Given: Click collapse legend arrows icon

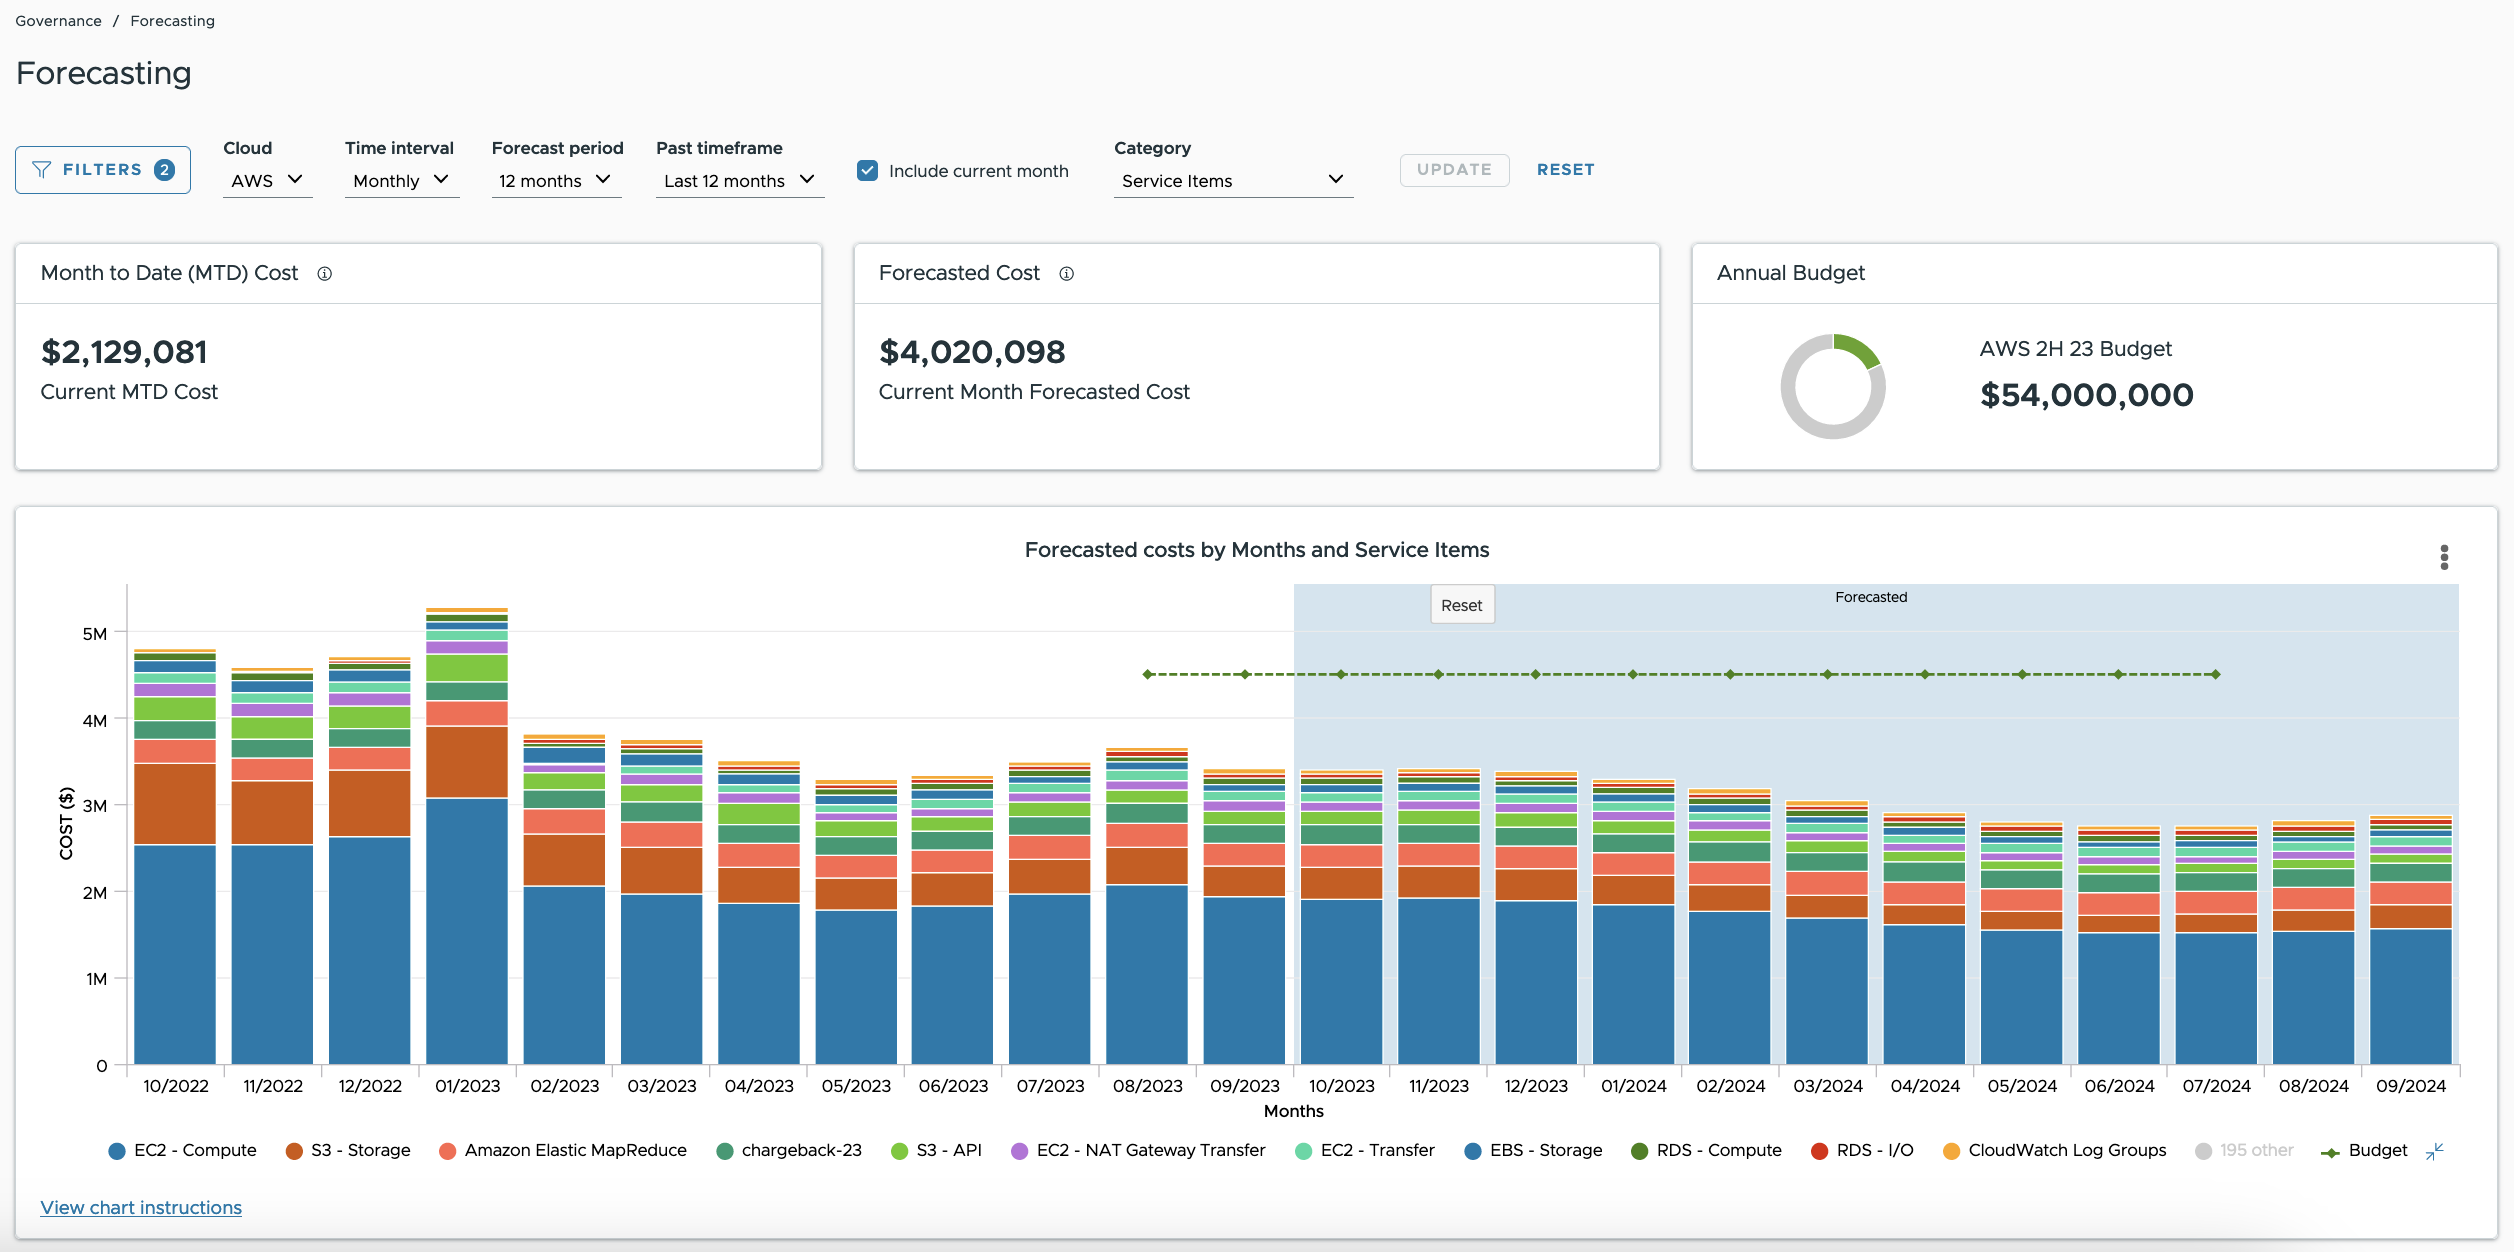Looking at the screenshot, I should click(x=2434, y=1151).
